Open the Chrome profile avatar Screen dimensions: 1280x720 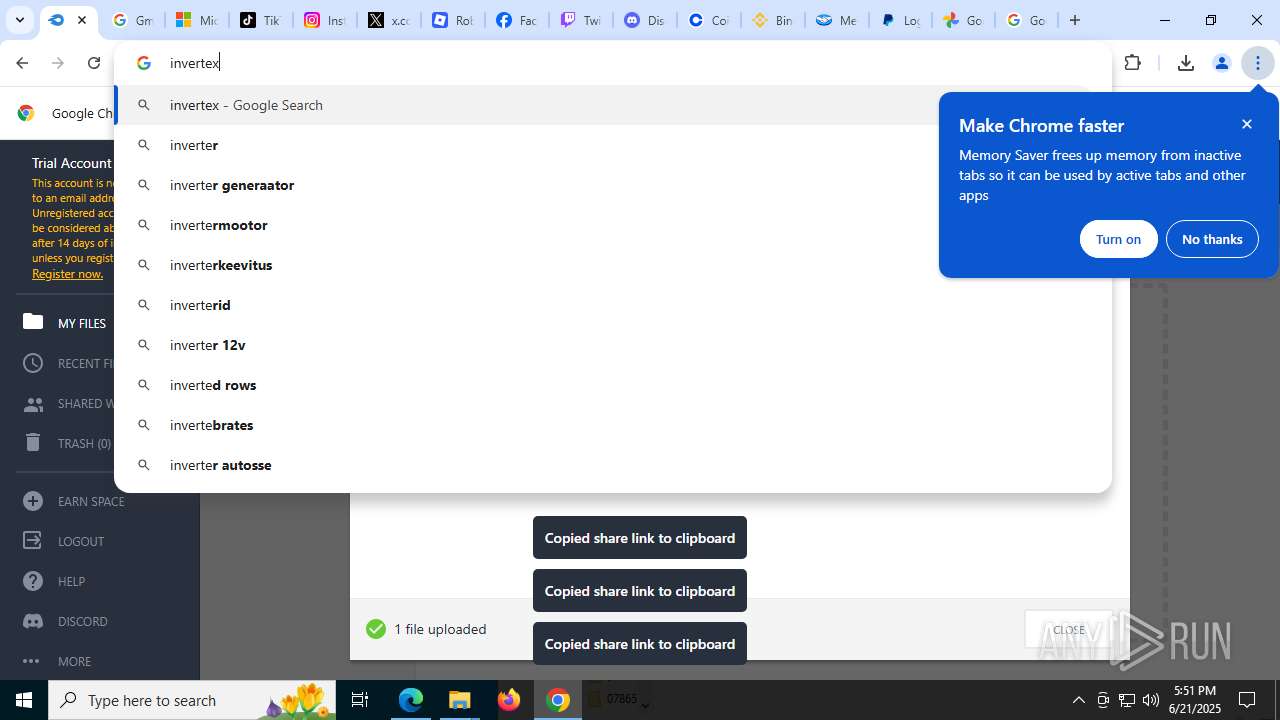point(1221,63)
